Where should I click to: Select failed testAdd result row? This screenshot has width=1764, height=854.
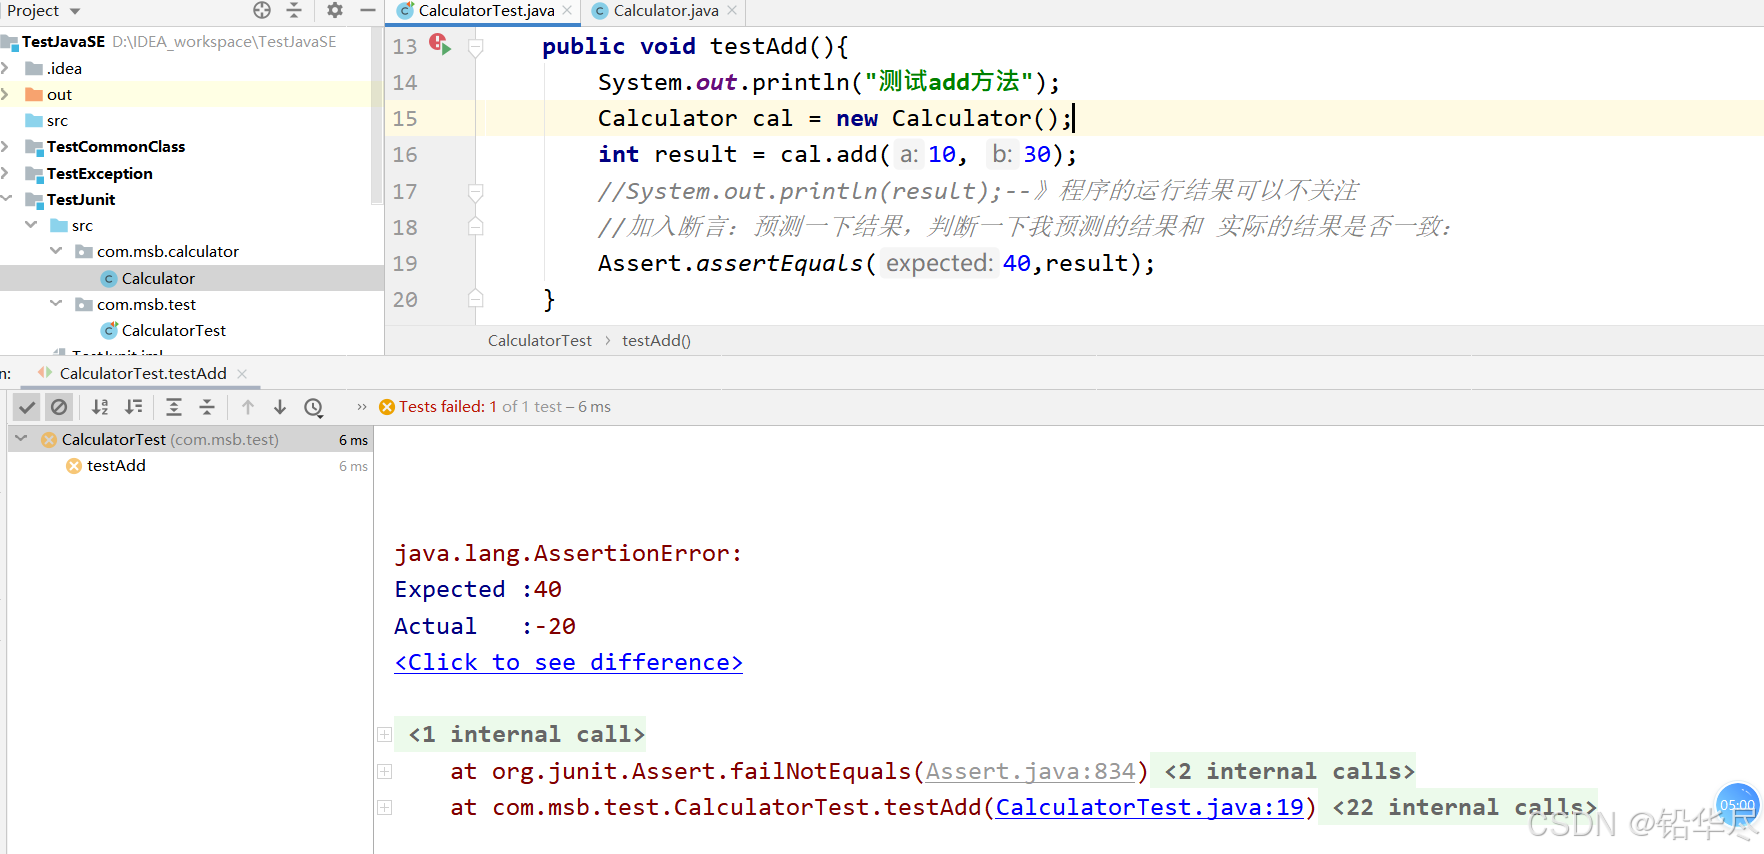190,466
